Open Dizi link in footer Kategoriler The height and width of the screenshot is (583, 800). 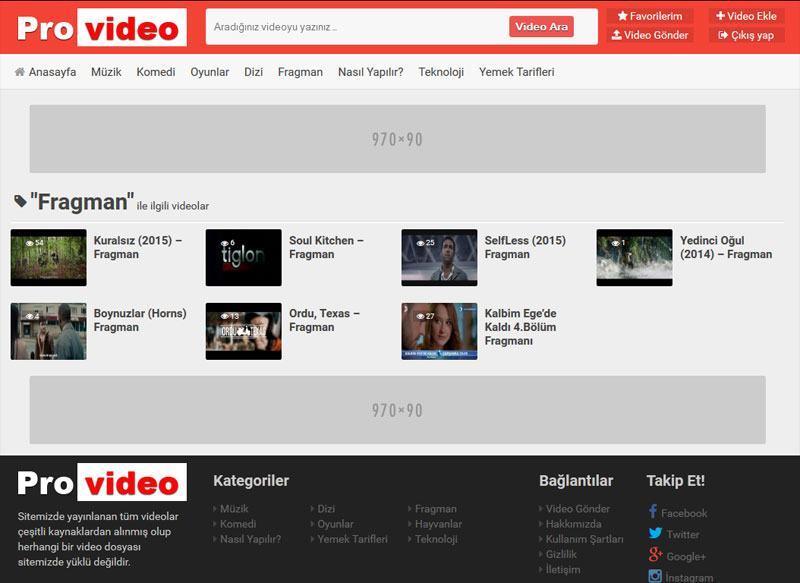326,509
